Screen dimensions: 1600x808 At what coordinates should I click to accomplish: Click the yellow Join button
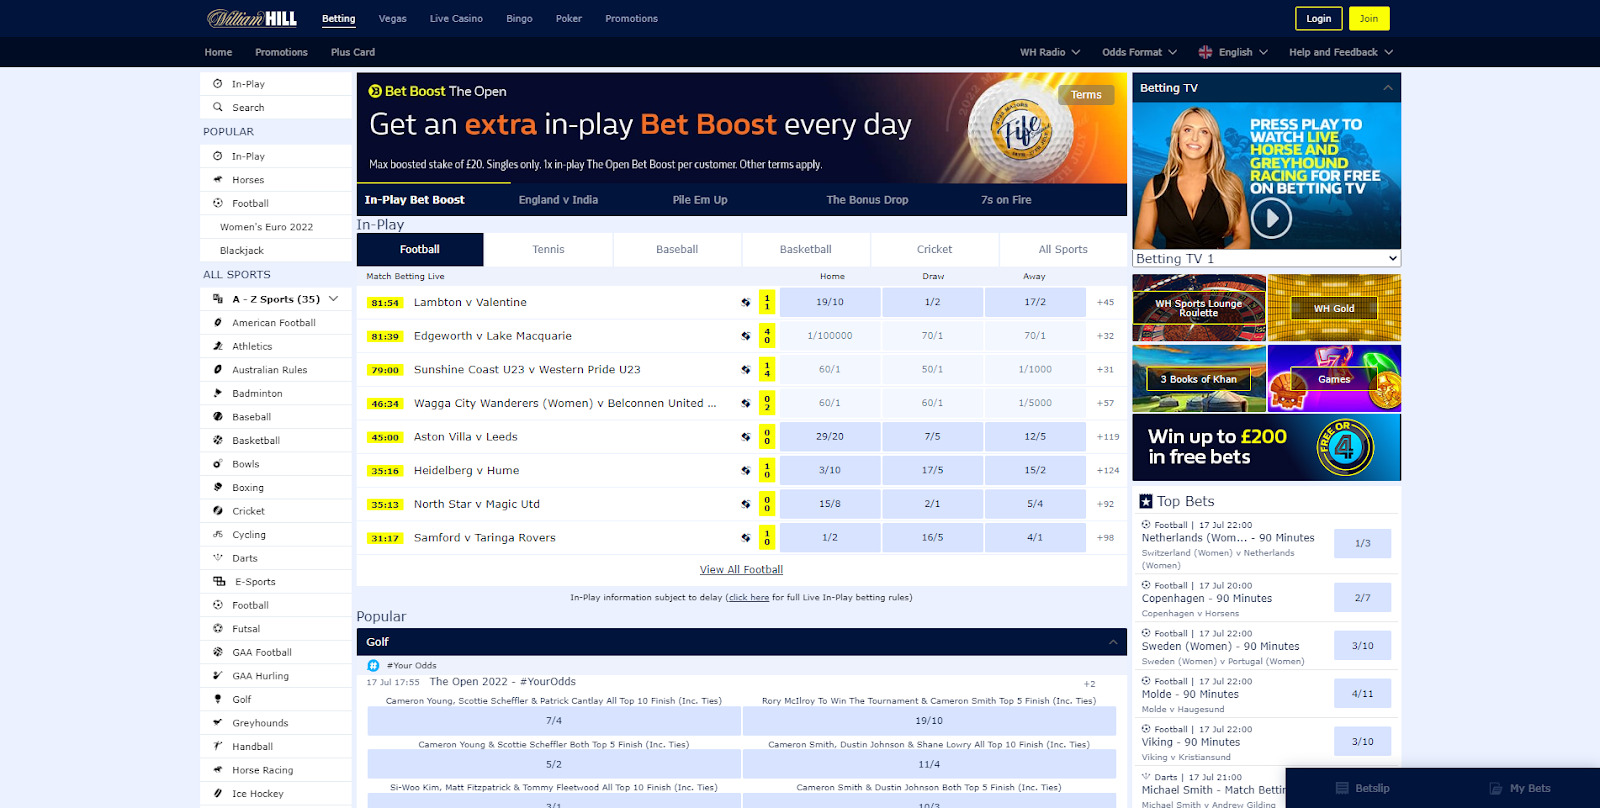pos(1369,18)
